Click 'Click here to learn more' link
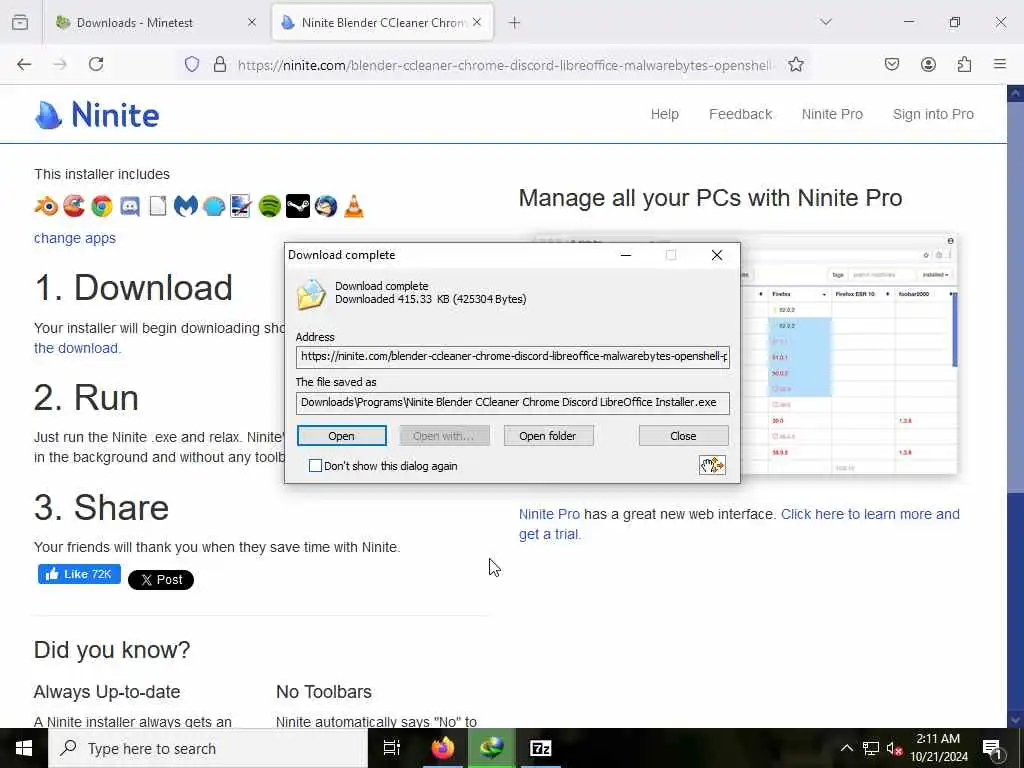This screenshot has width=1024, height=768. (871, 514)
